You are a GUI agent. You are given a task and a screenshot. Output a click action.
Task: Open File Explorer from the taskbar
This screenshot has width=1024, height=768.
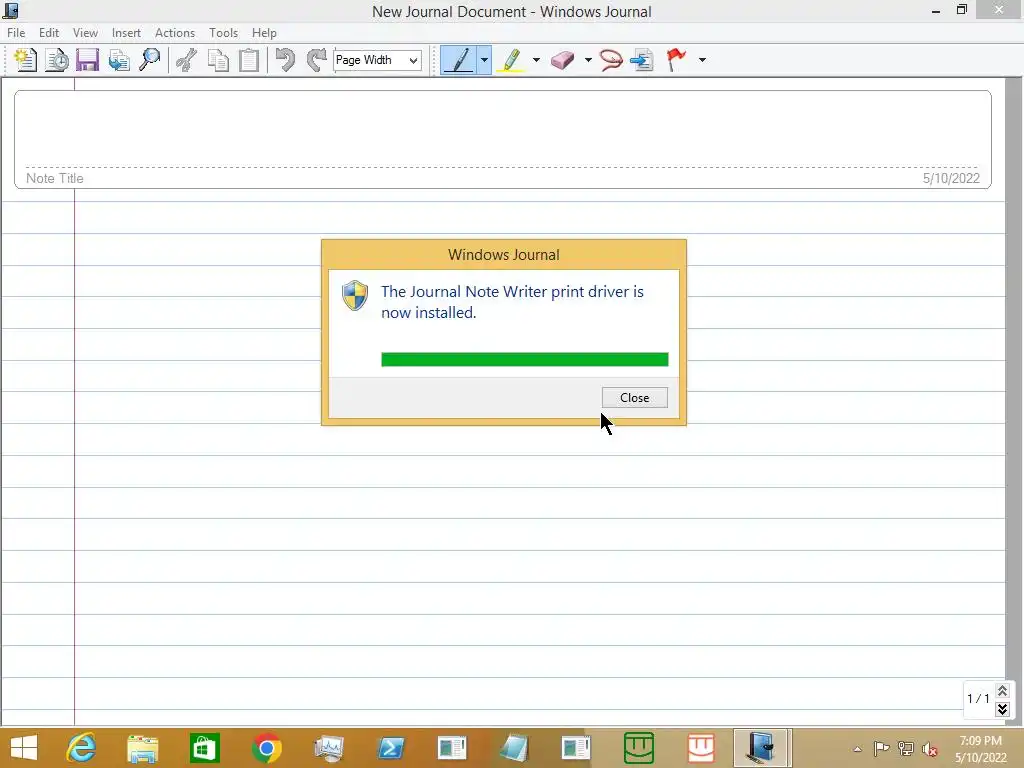(142, 748)
